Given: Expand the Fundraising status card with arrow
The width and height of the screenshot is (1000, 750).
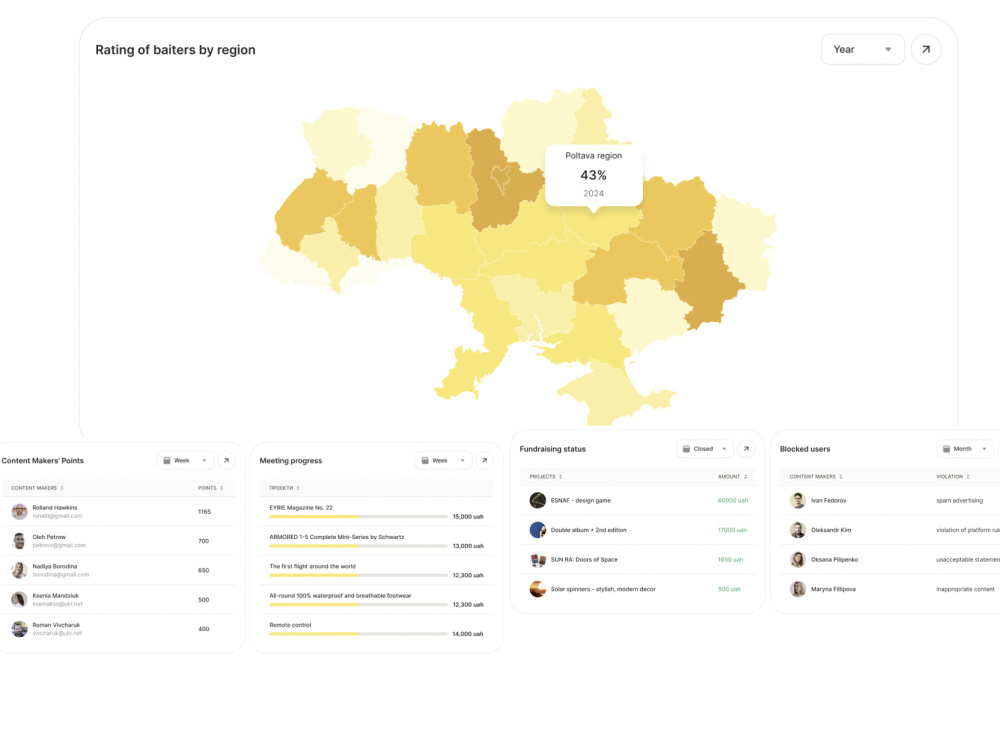Looking at the screenshot, I should tap(746, 448).
